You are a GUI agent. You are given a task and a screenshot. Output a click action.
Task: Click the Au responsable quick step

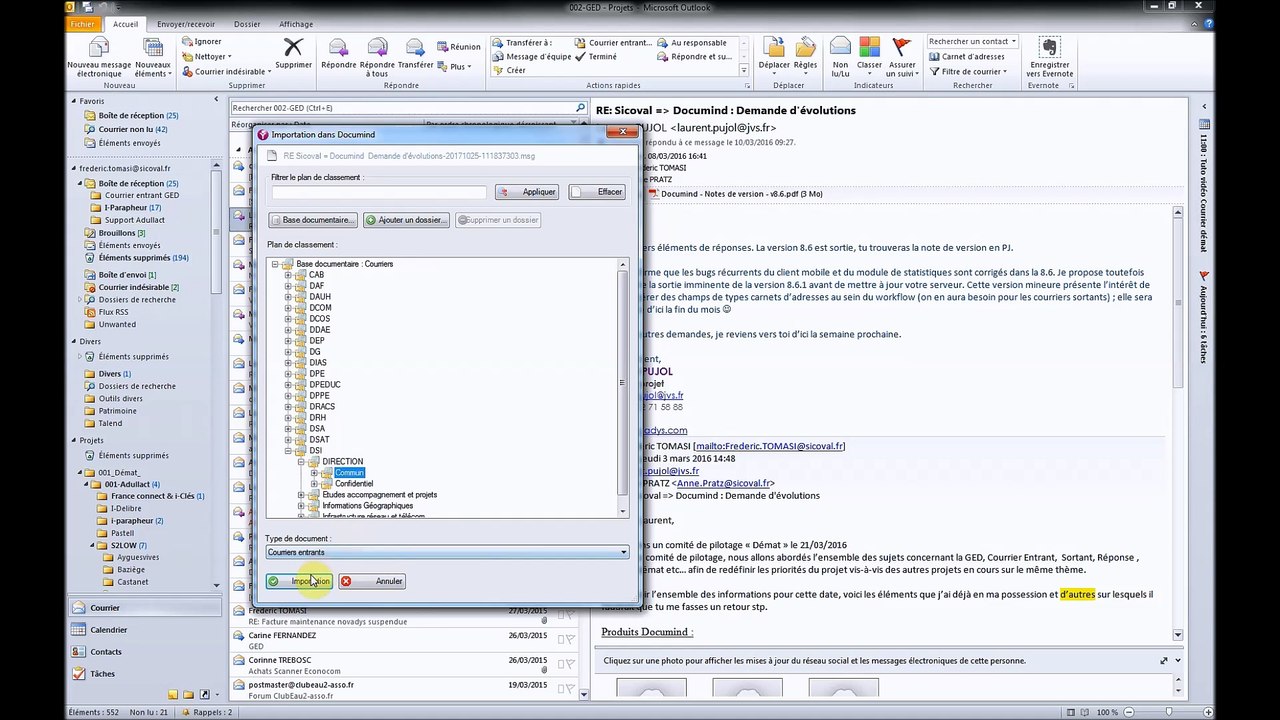click(x=691, y=43)
